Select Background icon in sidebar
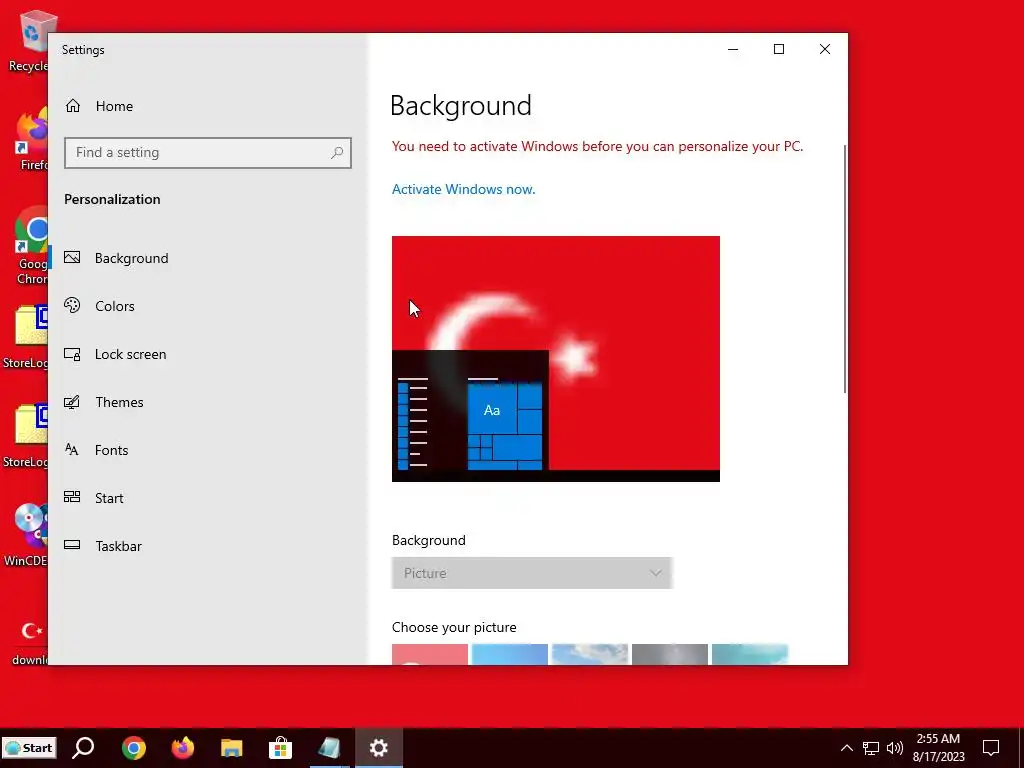 click(x=72, y=257)
